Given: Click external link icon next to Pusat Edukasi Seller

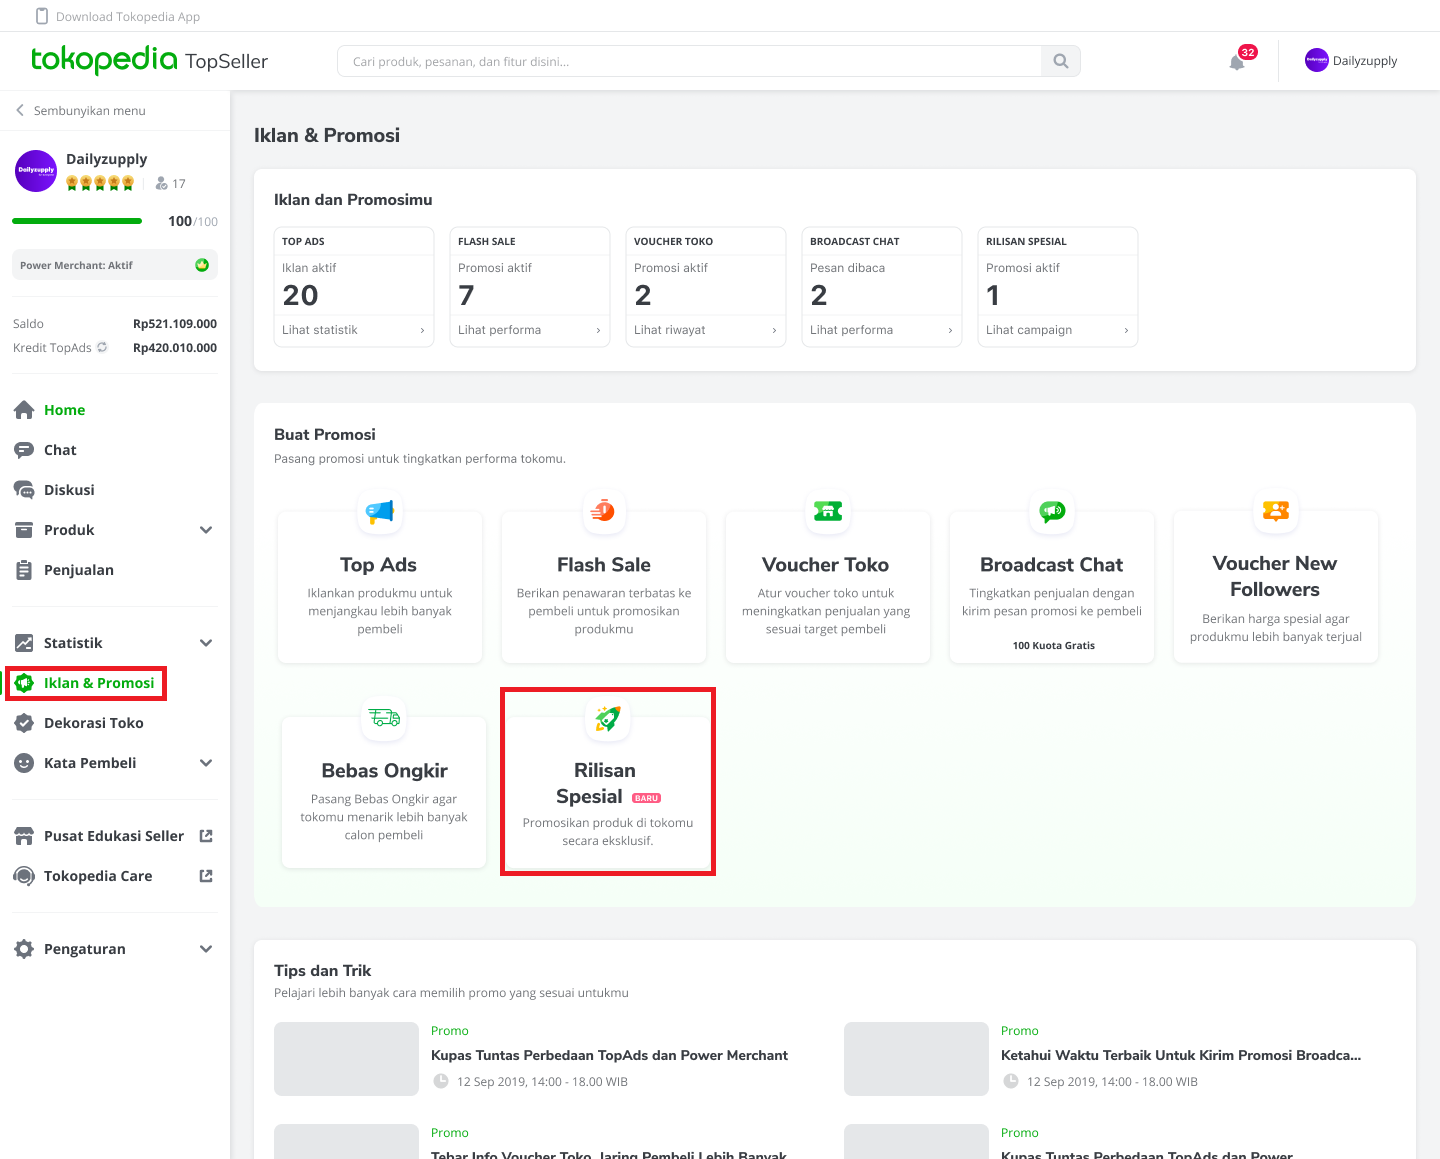Looking at the screenshot, I should click(206, 836).
